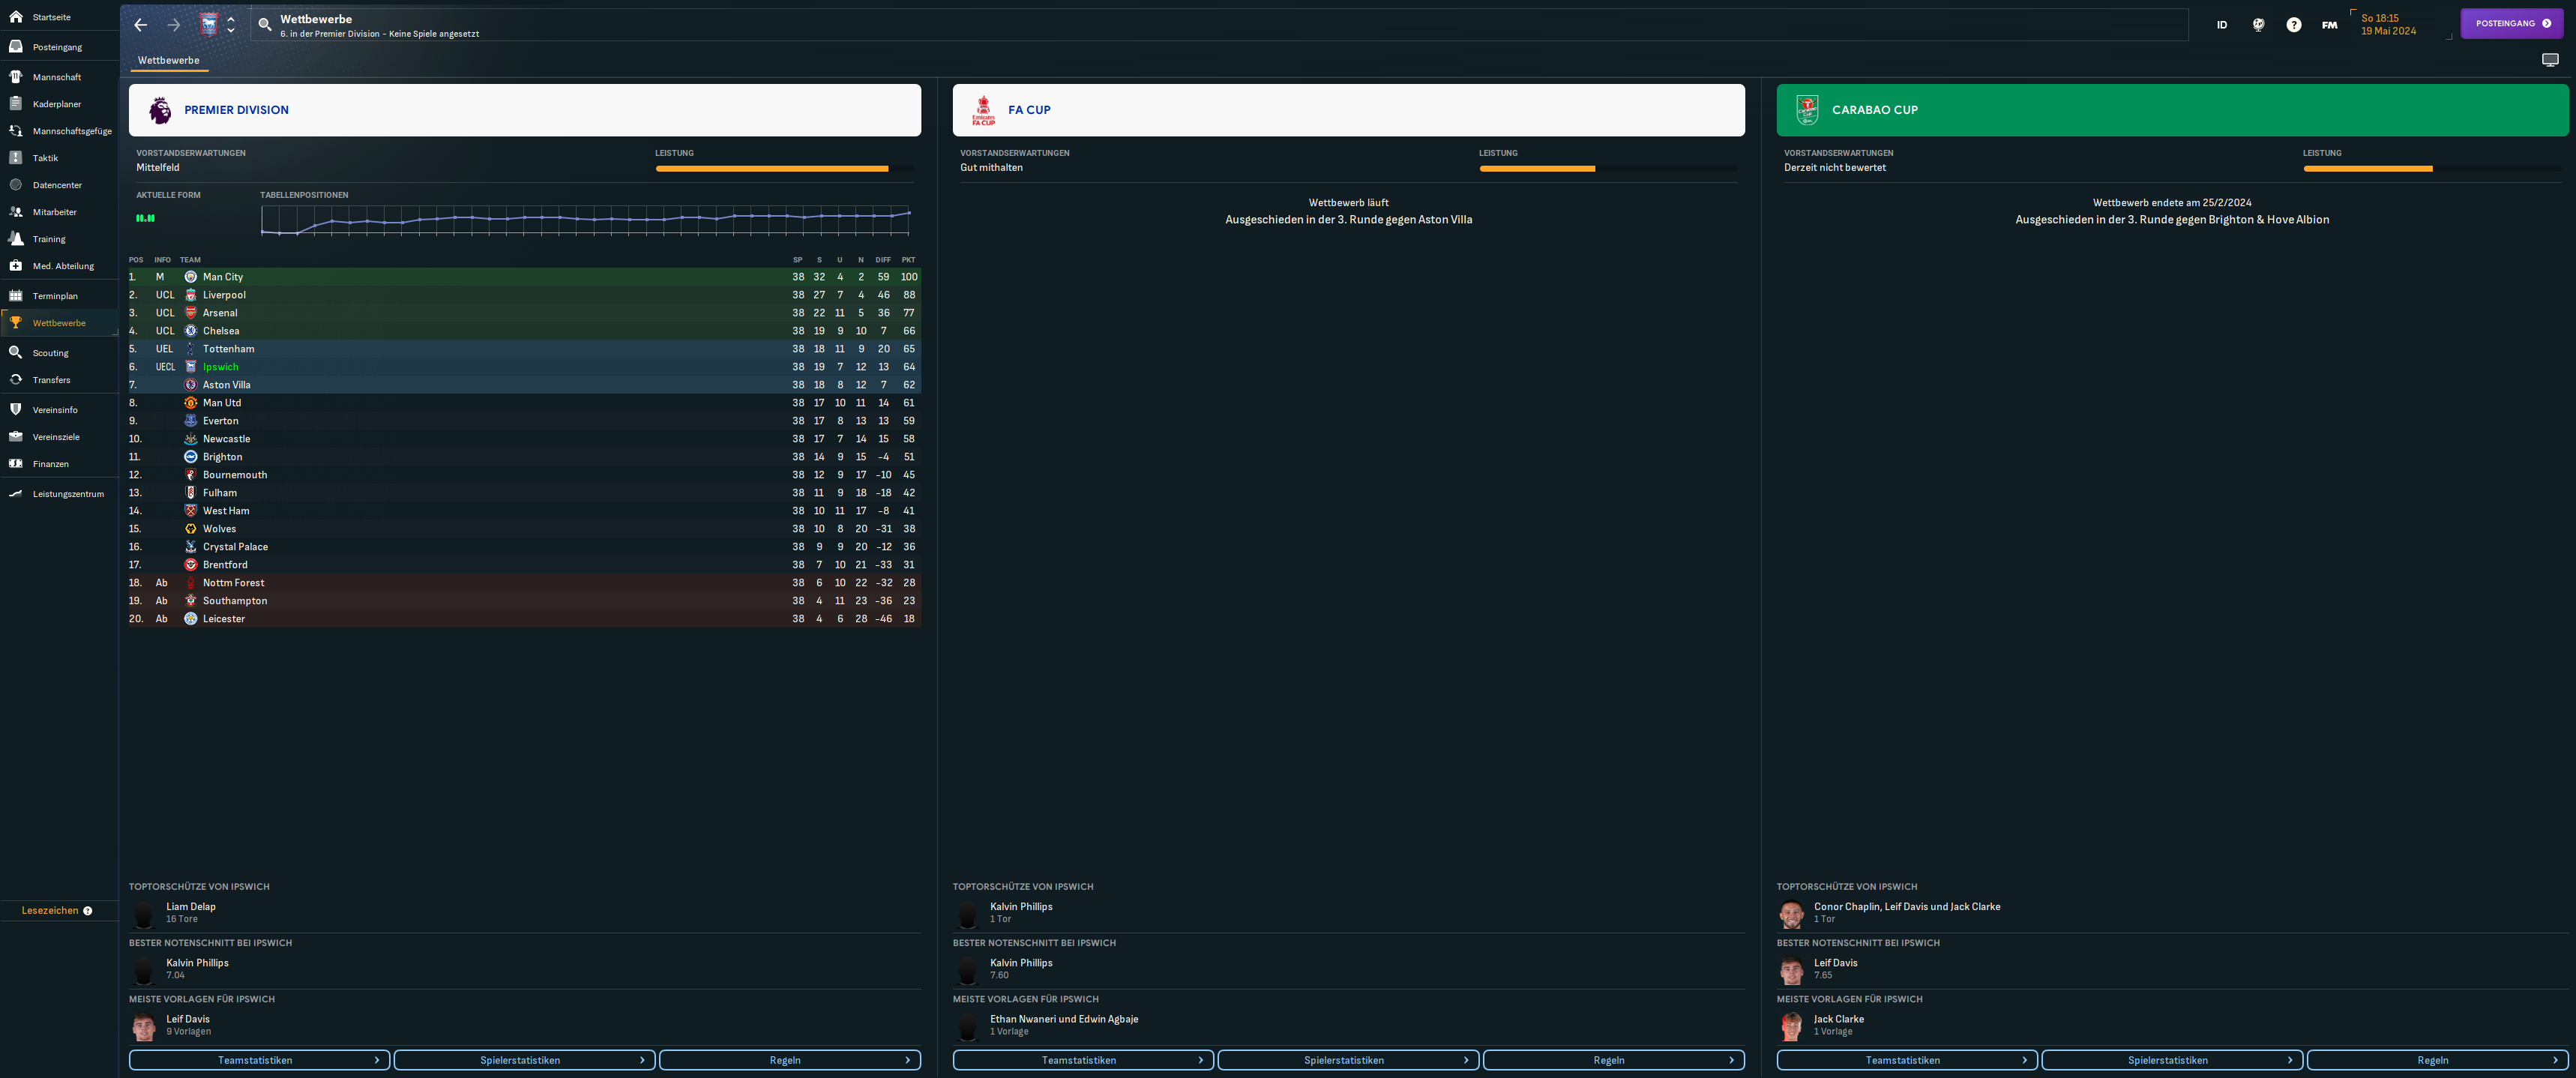Click the Aktuelle Form green bars
This screenshot has height=1078, width=2576.
point(146,218)
